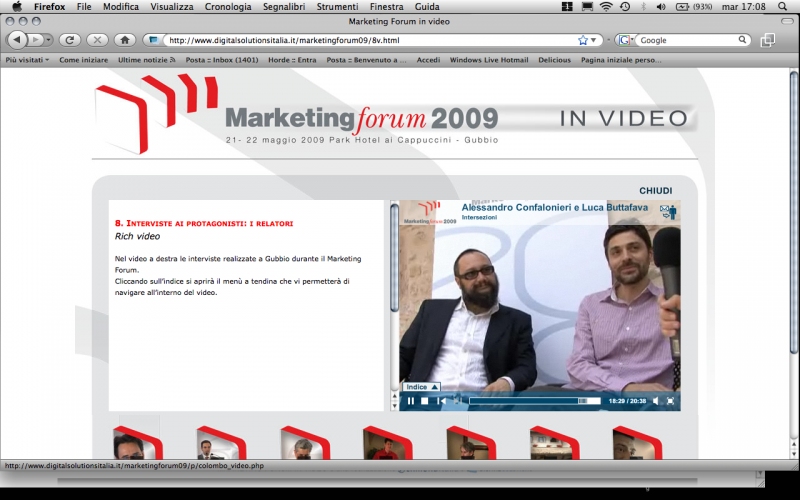Click the overlapping-windows toolbar icon
The height and width of the screenshot is (500, 800).
tap(768, 40)
